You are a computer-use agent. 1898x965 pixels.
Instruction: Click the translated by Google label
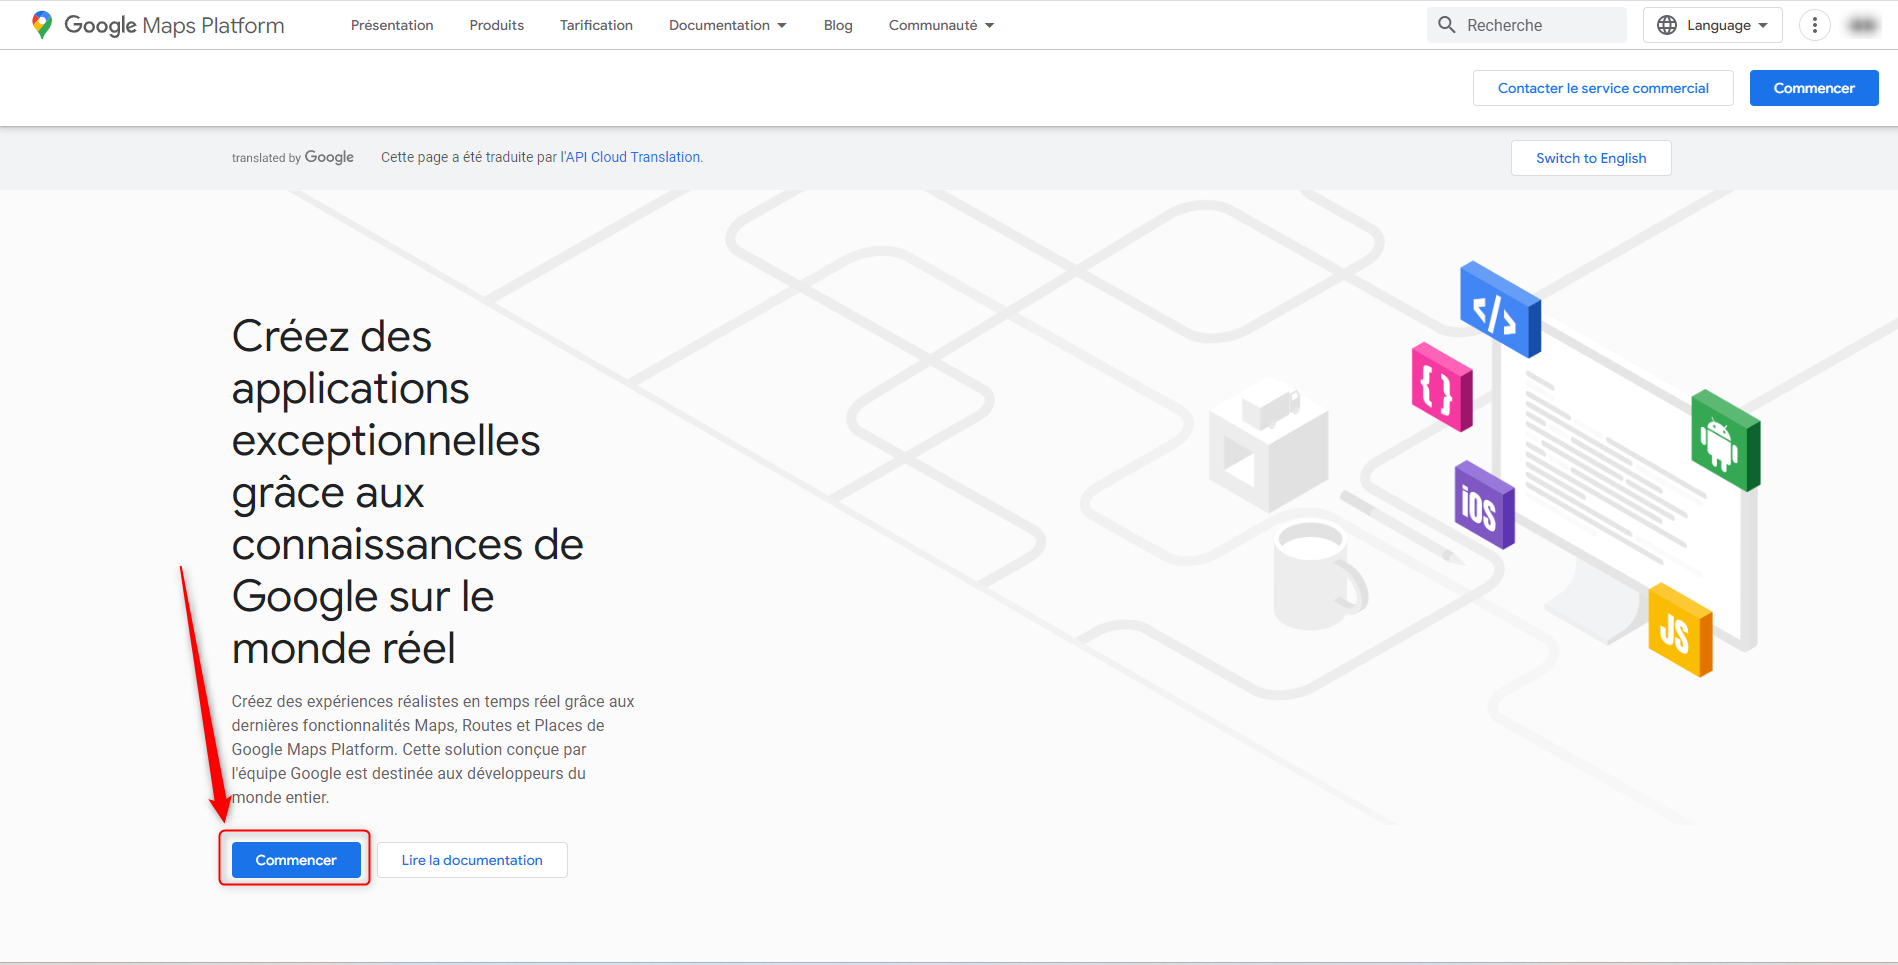(x=293, y=157)
